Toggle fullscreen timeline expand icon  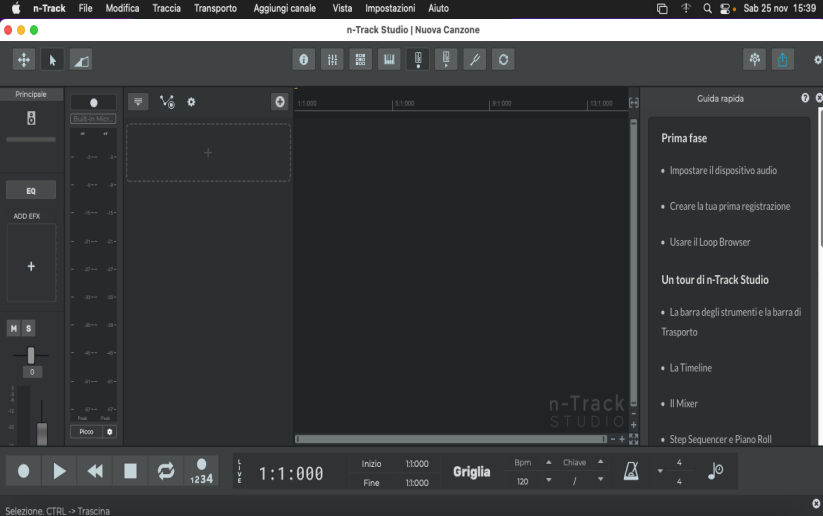pos(634,439)
